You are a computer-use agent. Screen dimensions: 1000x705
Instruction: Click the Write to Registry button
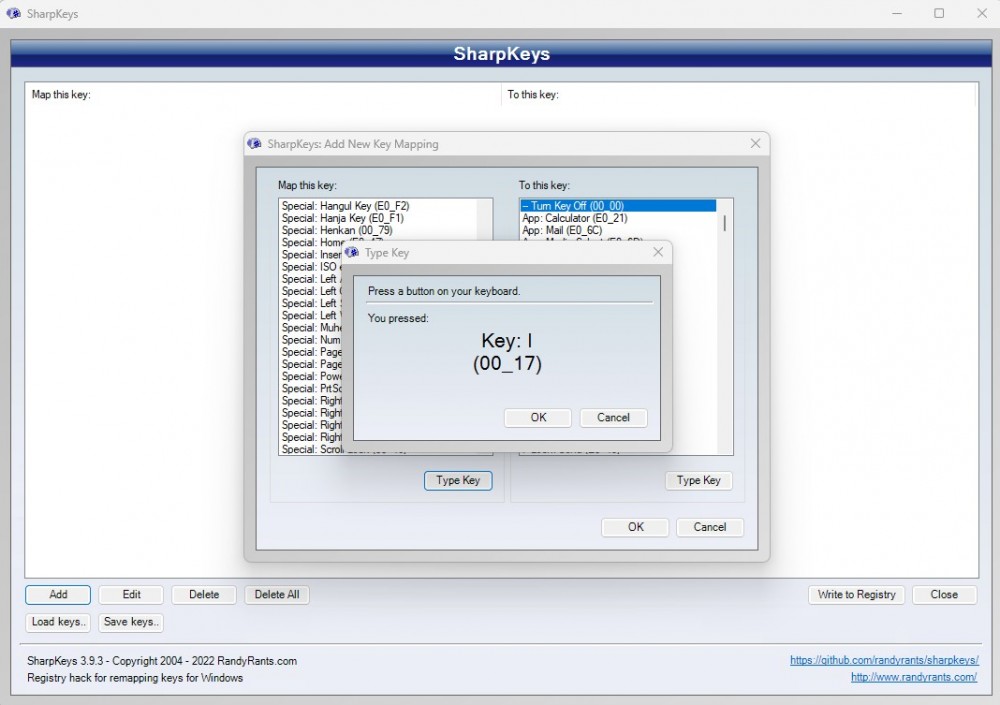coord(856,594)
